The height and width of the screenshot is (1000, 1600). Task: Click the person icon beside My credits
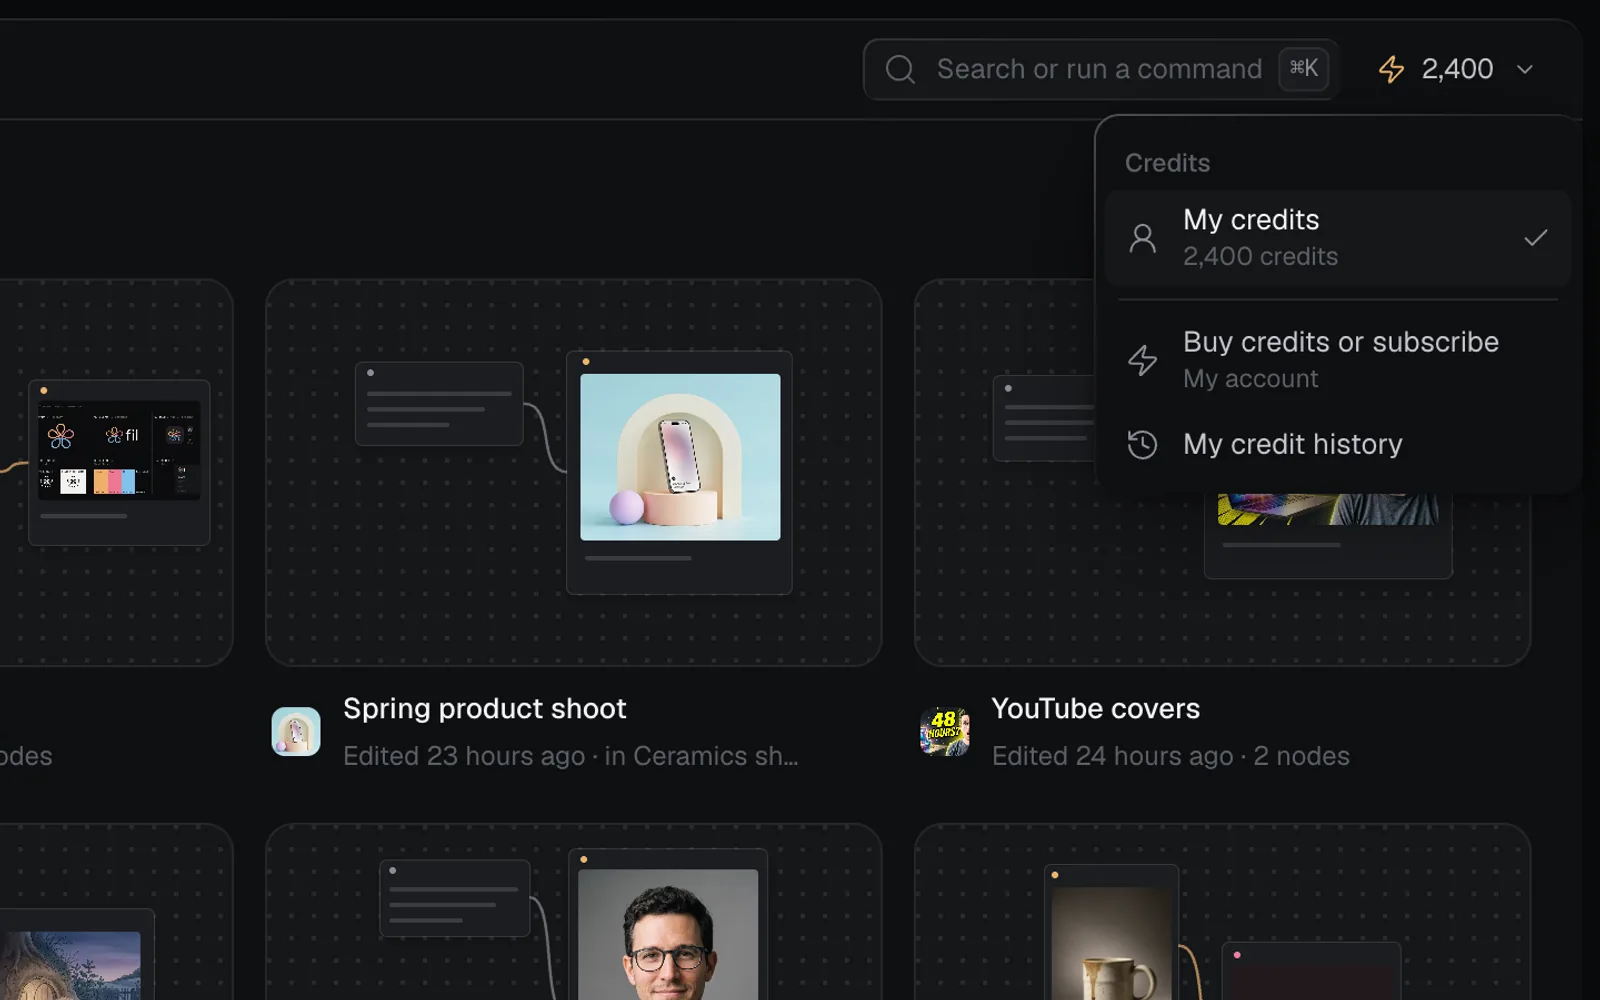(1142, 238)
